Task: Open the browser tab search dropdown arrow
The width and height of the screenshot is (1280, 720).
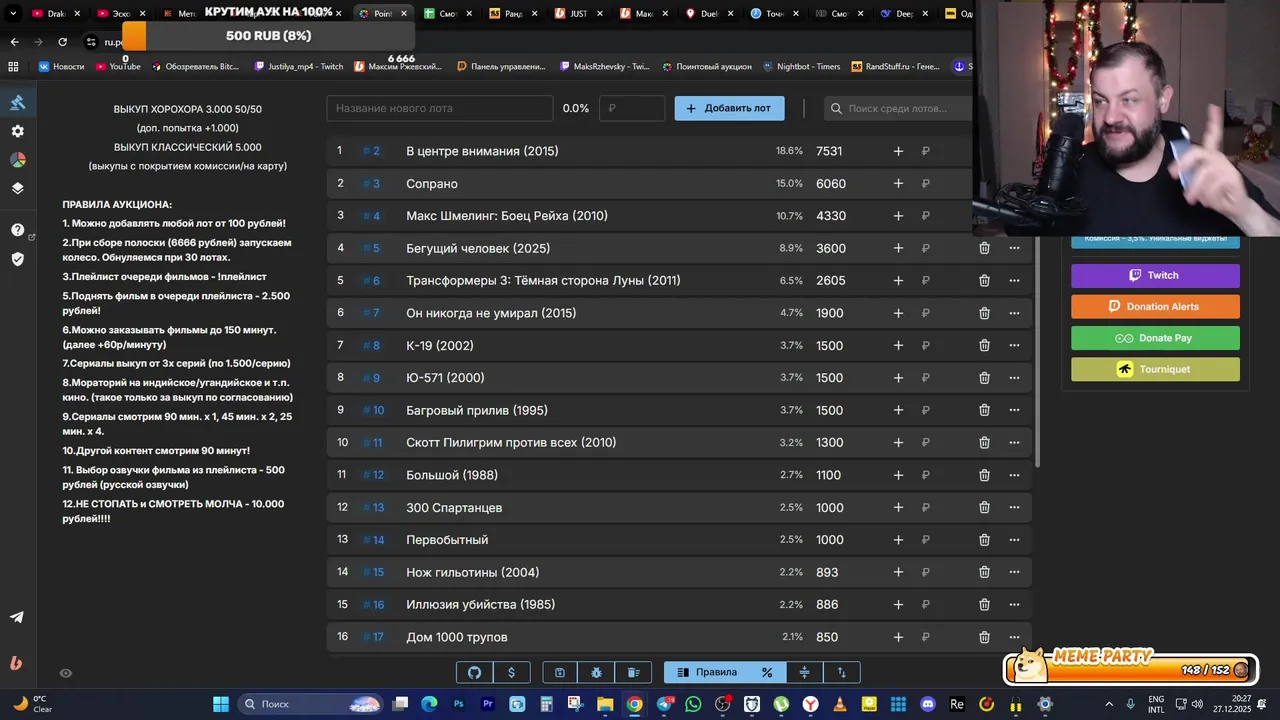Action: click(13, 14)
